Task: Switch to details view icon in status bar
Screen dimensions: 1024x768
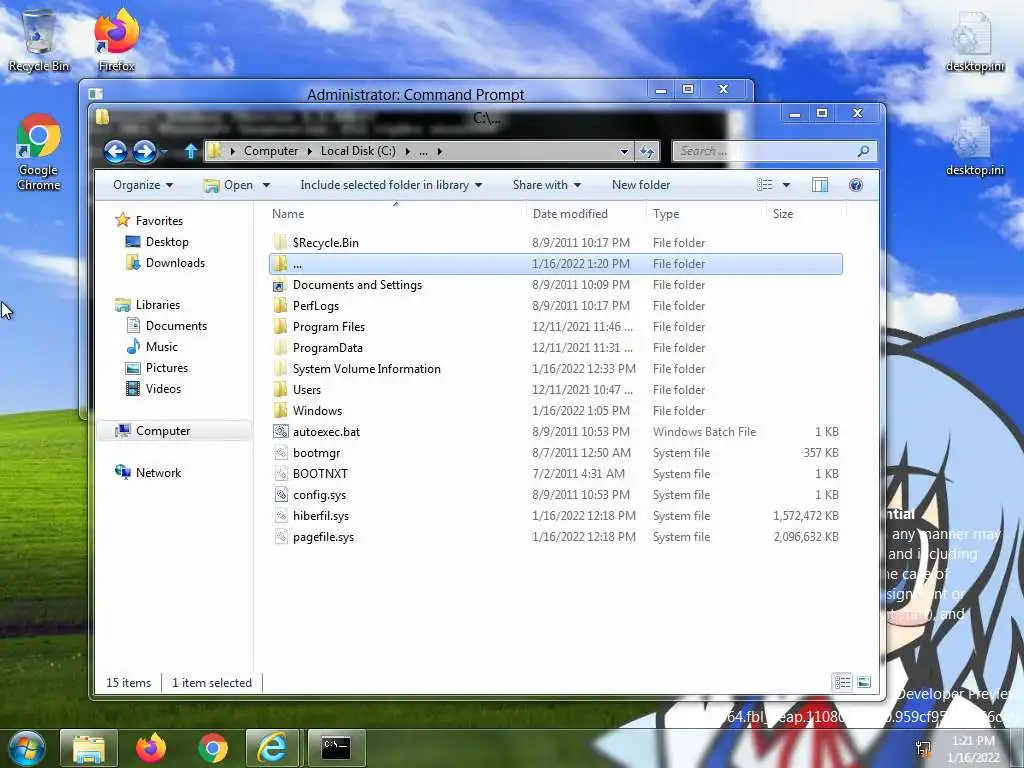Action: pyautogui.click(x=842, y=682)
